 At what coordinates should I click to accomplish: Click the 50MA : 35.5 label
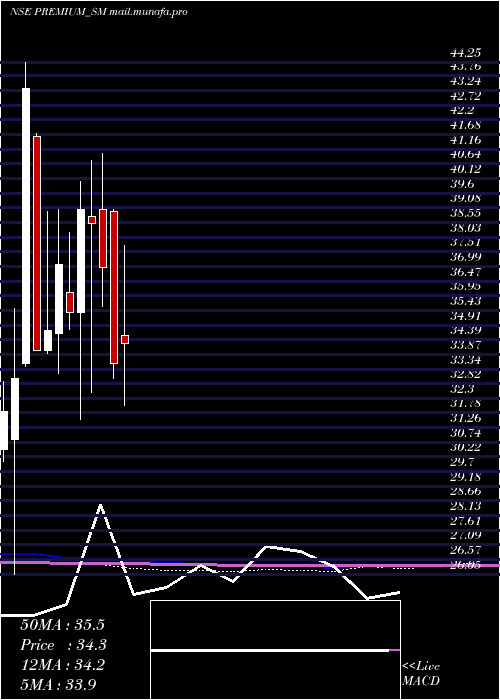tap(64, 625)
